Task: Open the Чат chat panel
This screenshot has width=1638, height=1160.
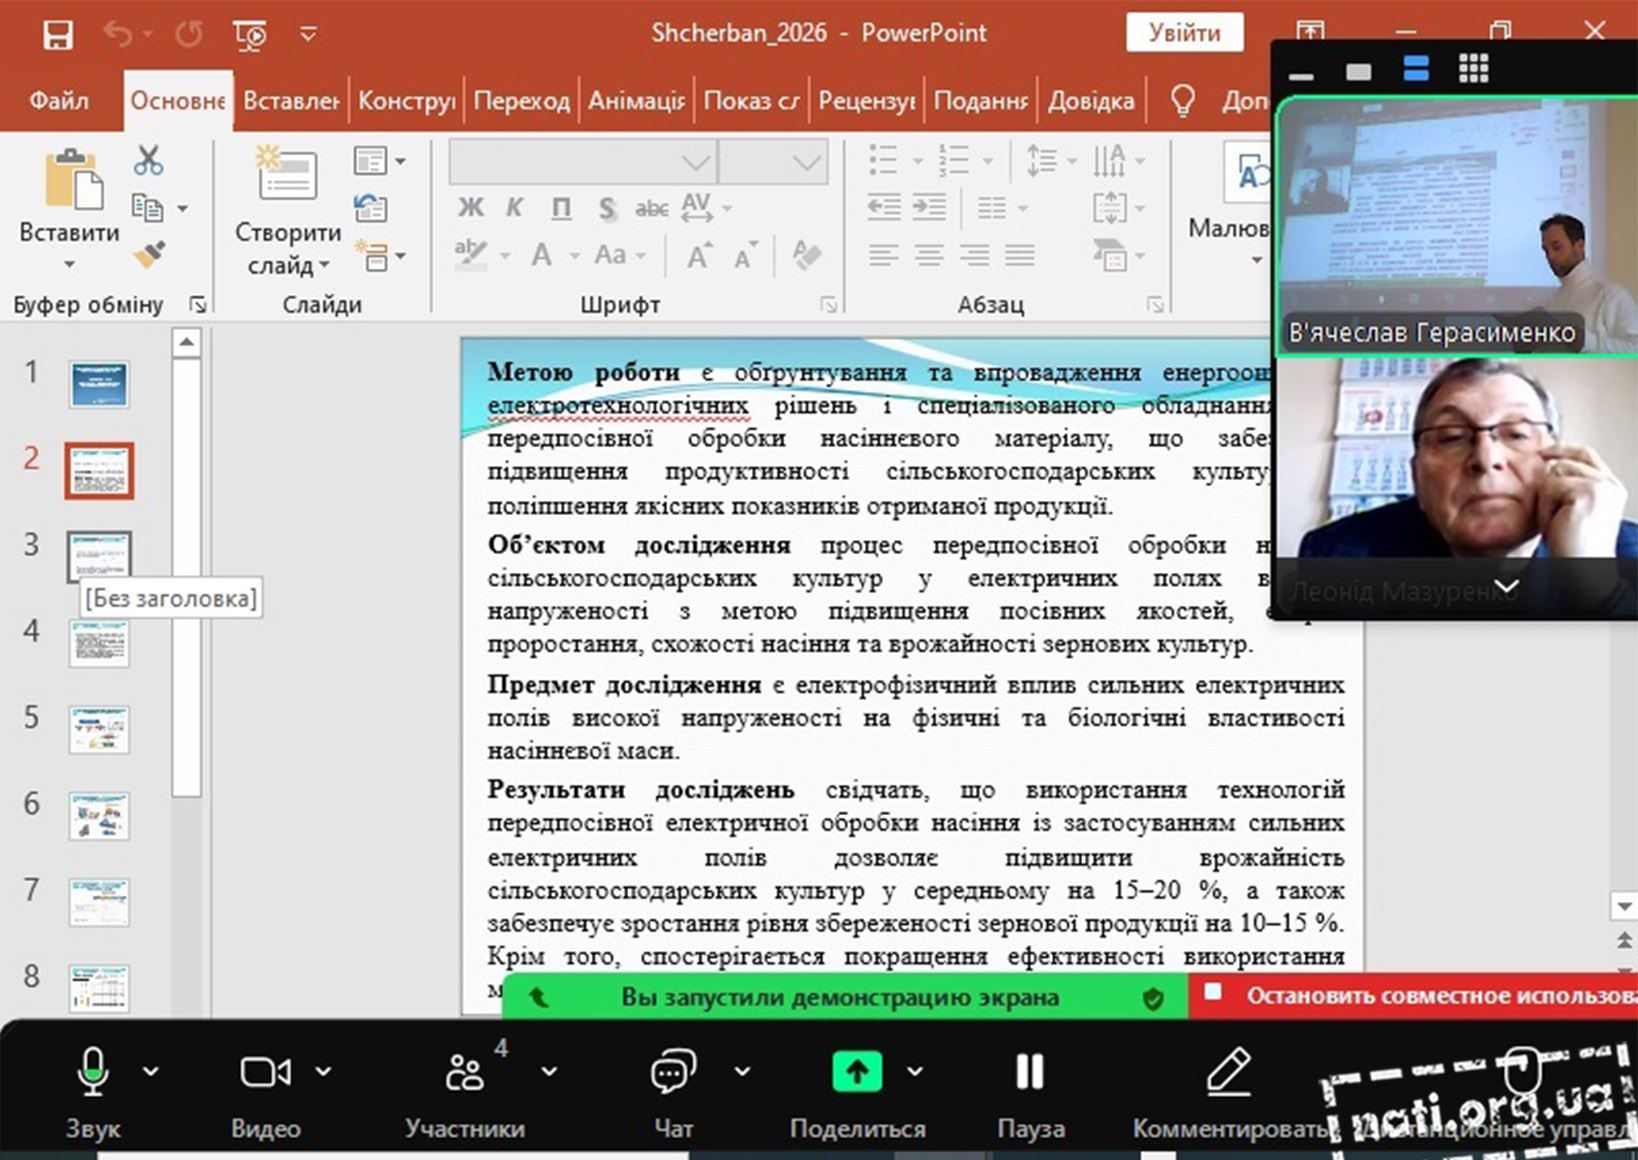Action: [x=673, y=1072]
